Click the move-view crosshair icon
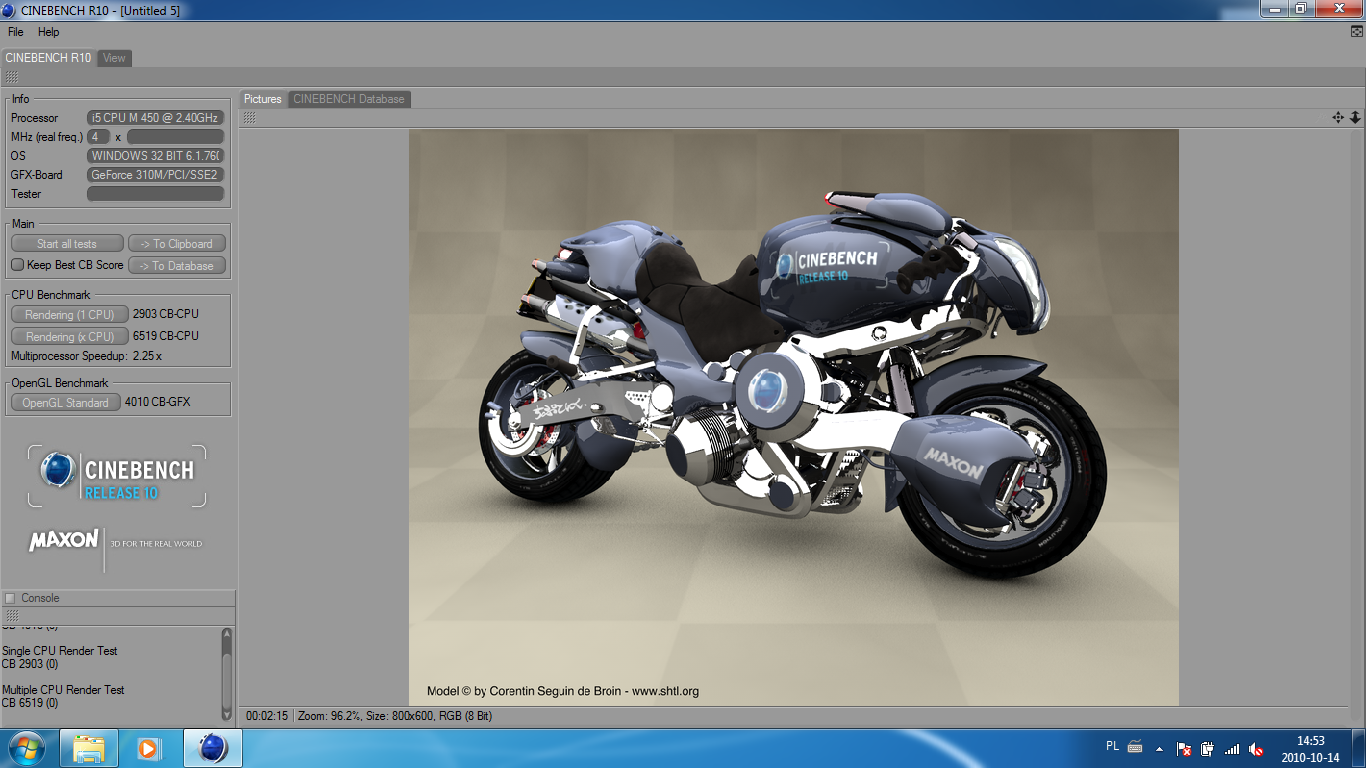 coord(1338,118)
